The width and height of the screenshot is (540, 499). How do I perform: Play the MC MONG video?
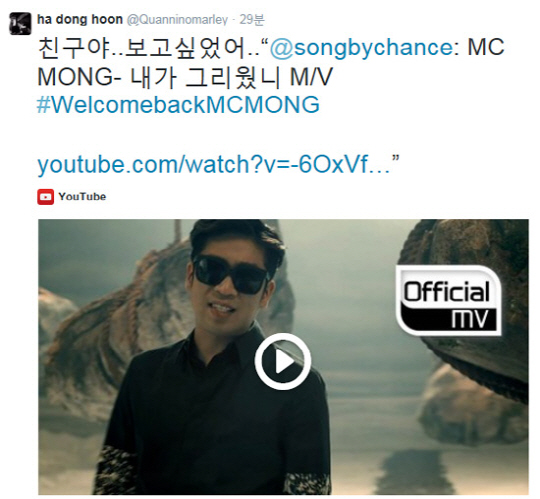[283, 361]
